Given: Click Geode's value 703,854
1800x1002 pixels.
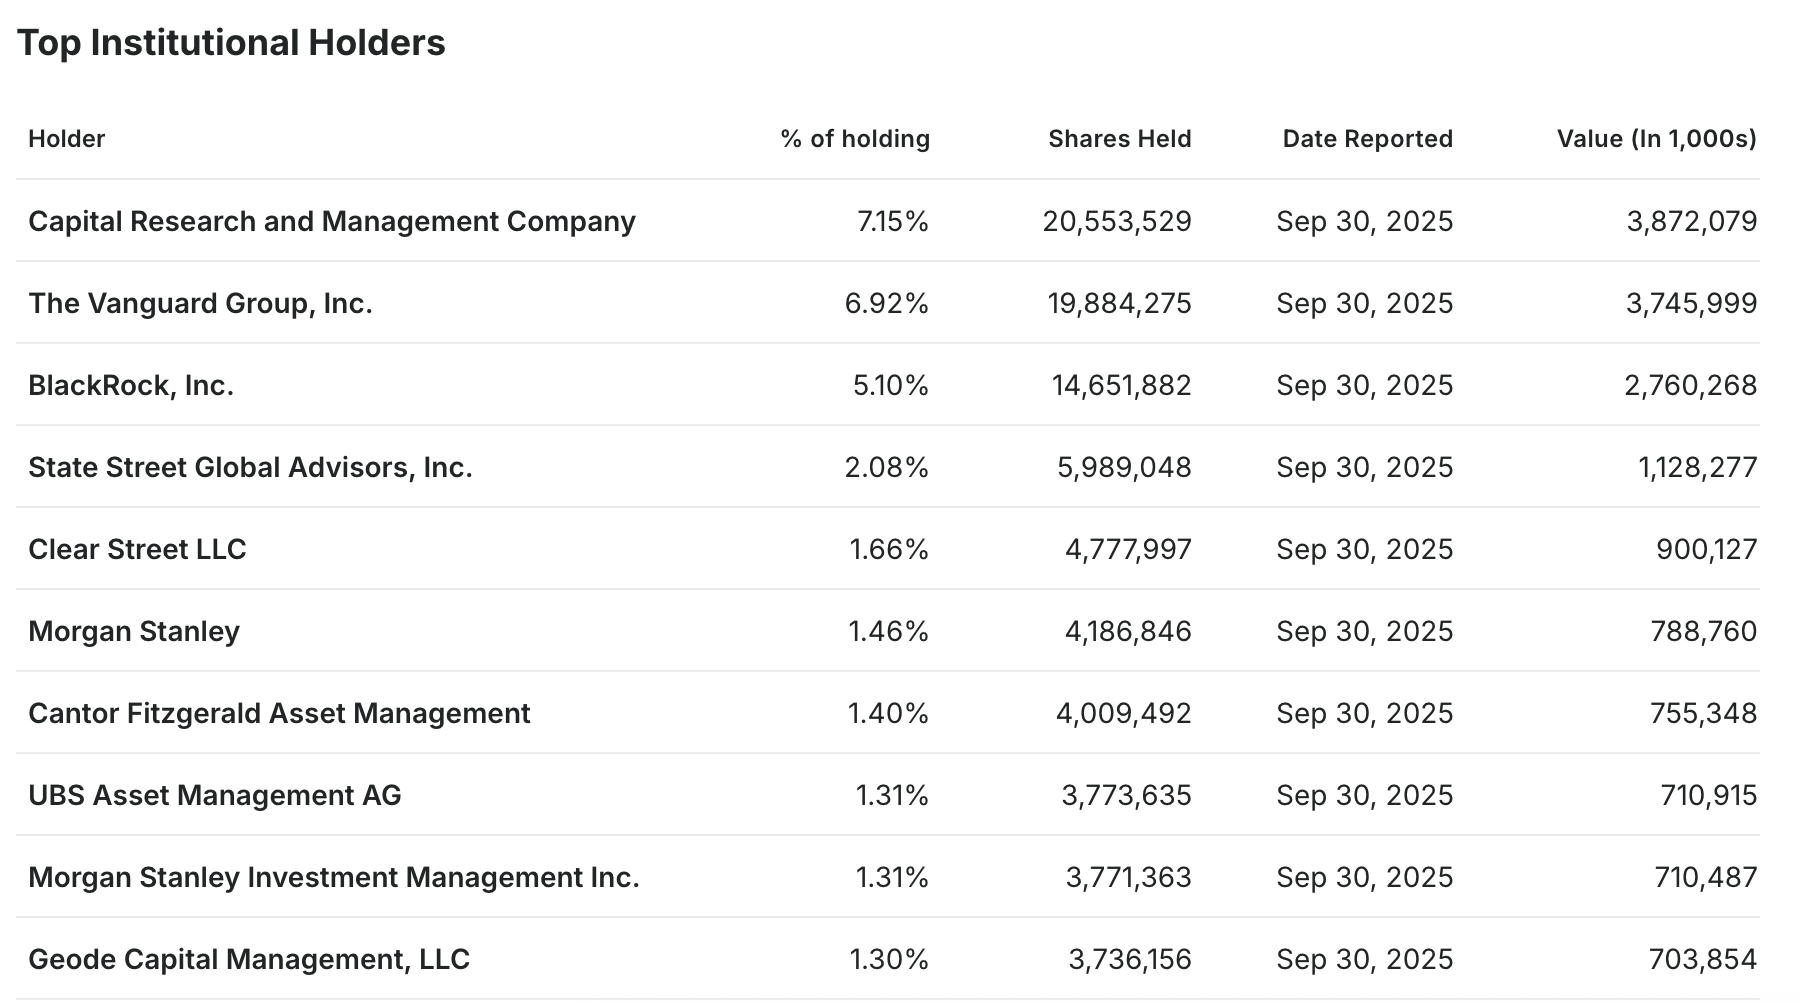Looking at the screenshot, I should 1702,959.
